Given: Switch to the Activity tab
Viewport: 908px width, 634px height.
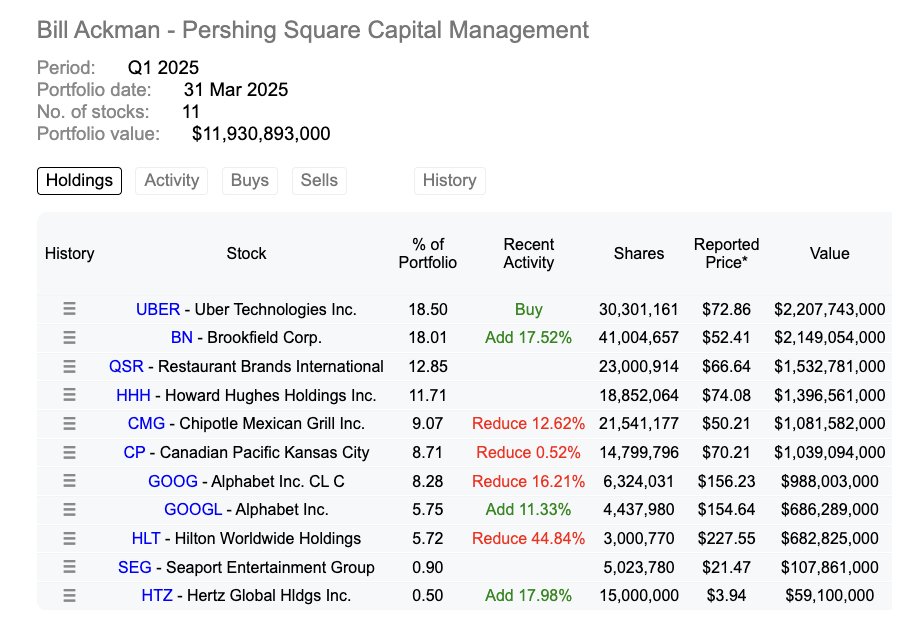Looking at the screenshot, I should point(171,181).
